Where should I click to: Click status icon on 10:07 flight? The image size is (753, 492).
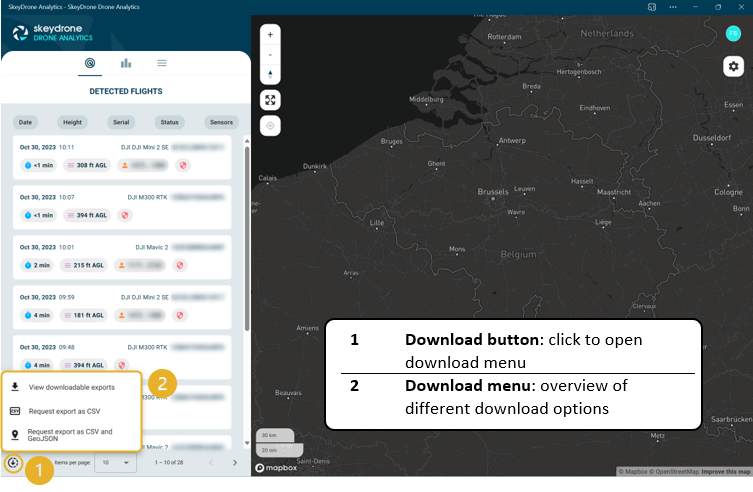pyautogui.click(x=125, y=216)
